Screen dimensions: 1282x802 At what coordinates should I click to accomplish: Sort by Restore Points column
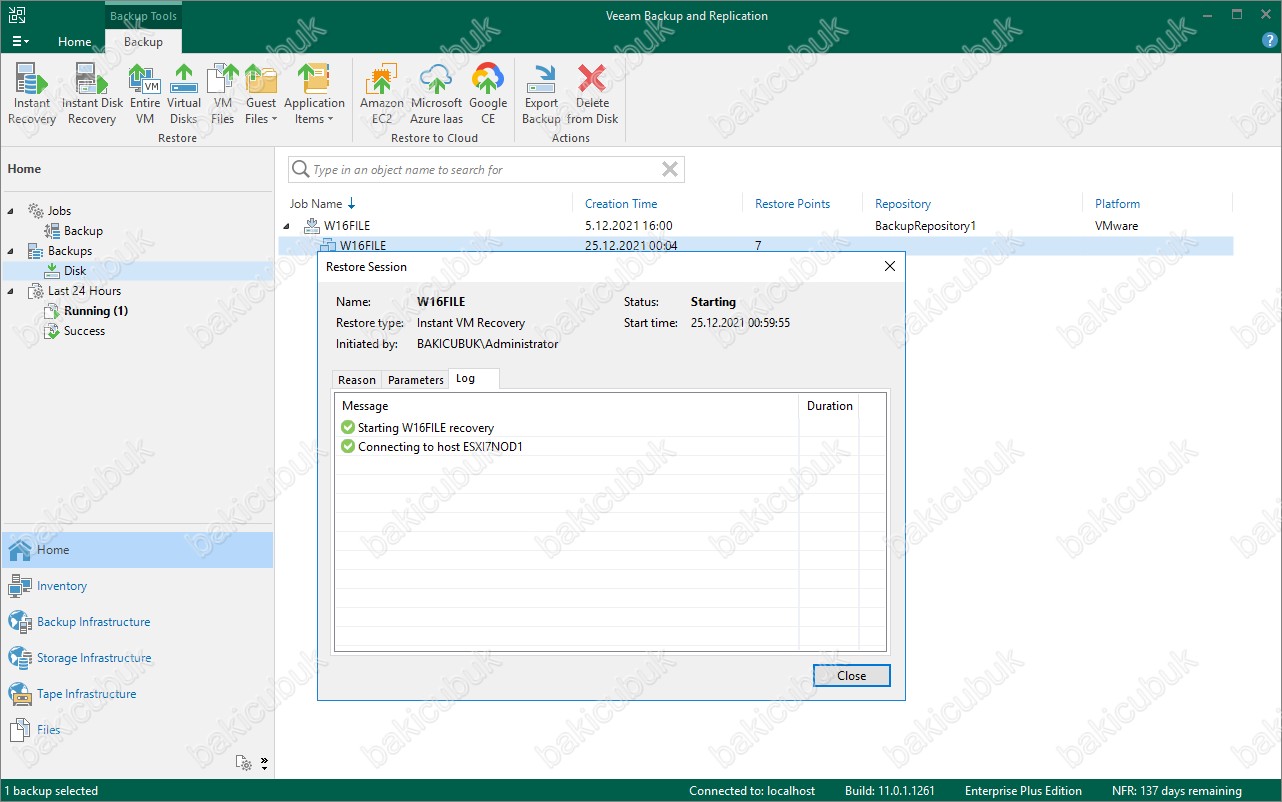(x=792, y=204)
